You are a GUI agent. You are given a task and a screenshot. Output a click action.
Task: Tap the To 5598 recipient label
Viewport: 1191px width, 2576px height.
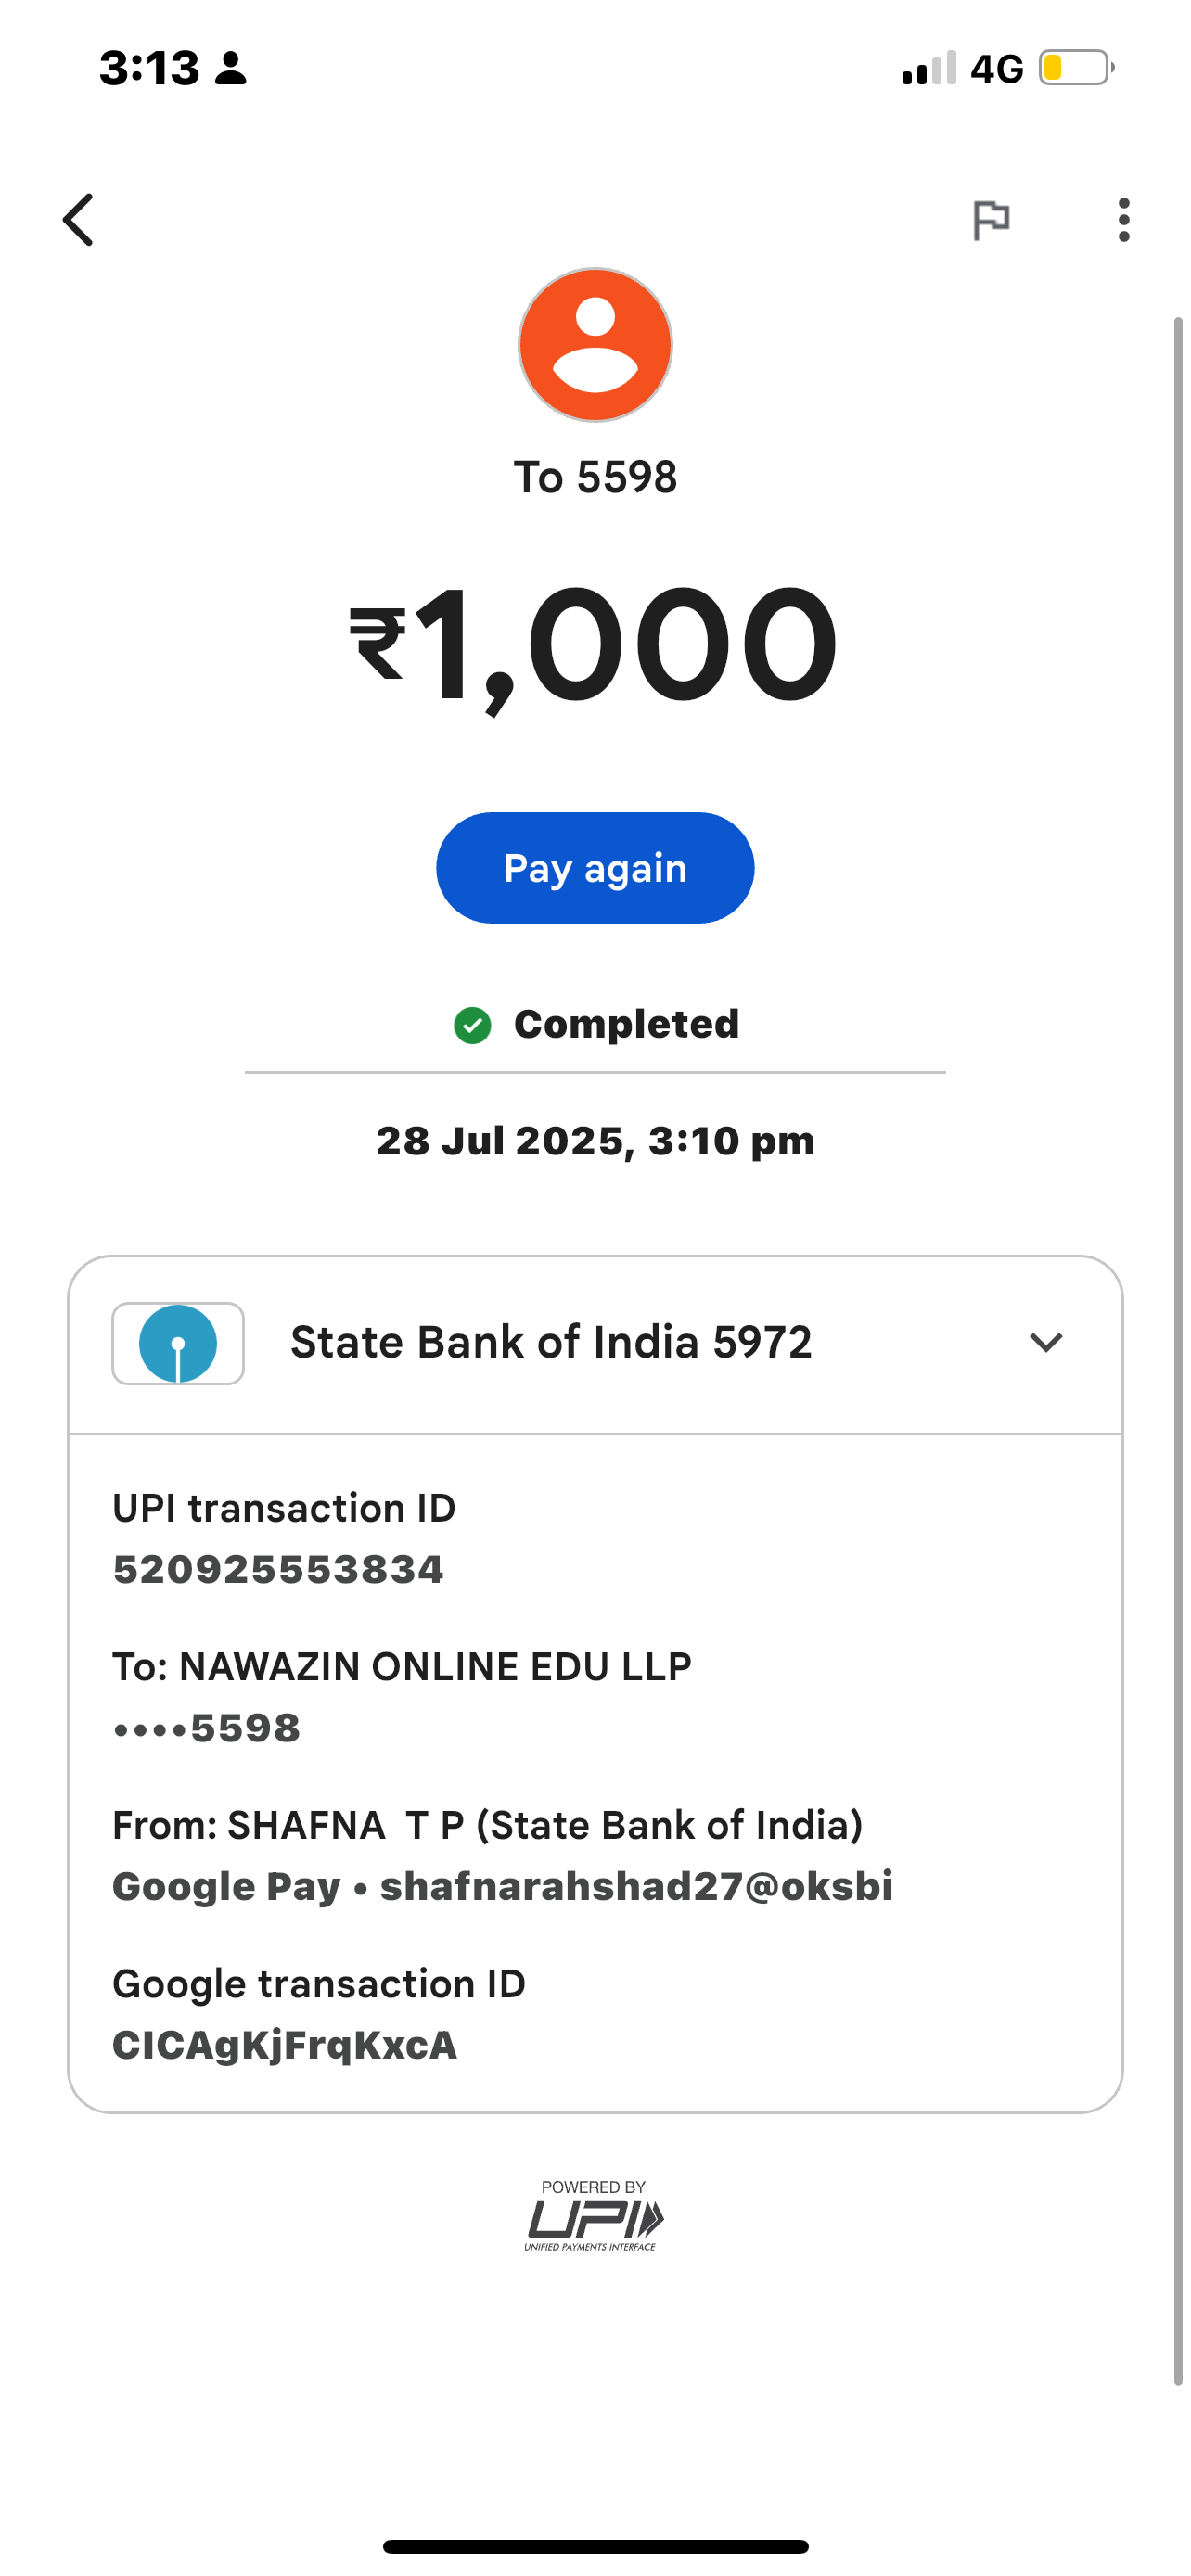pyautogui.click(x=595, y=478)
